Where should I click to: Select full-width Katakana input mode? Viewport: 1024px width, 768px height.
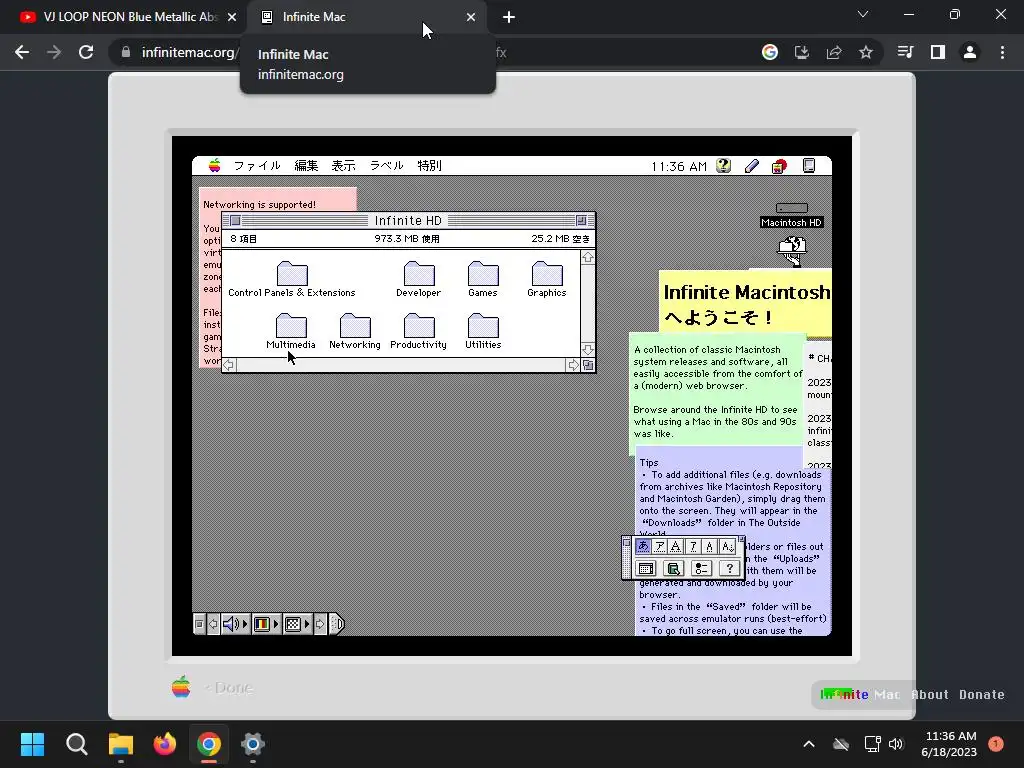pos(660,546)
